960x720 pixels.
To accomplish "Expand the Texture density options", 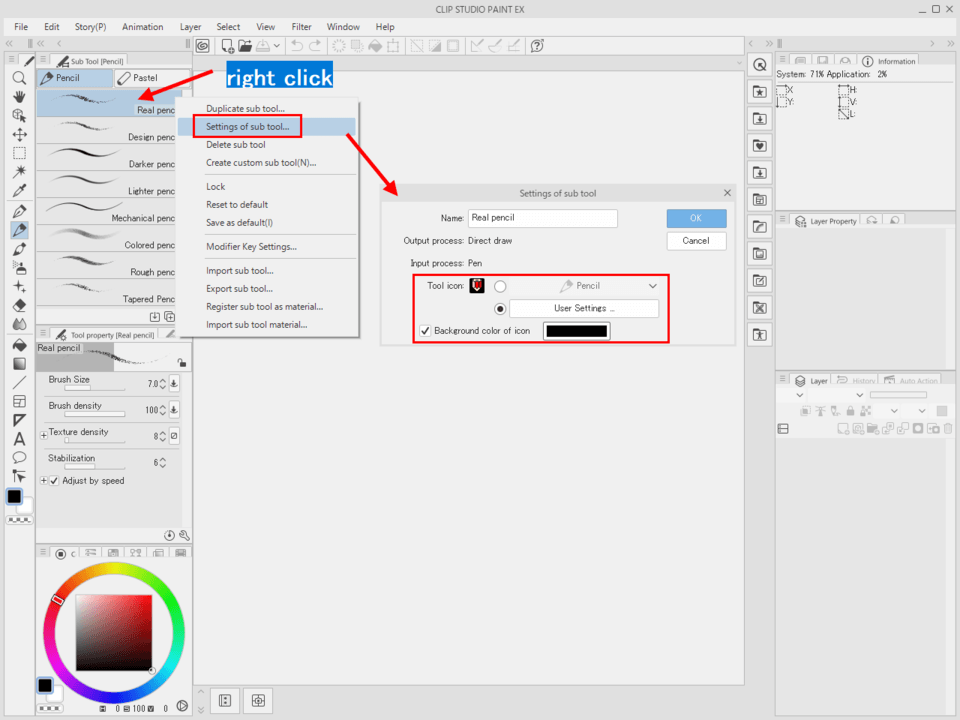I will click(x=43, y=436).
